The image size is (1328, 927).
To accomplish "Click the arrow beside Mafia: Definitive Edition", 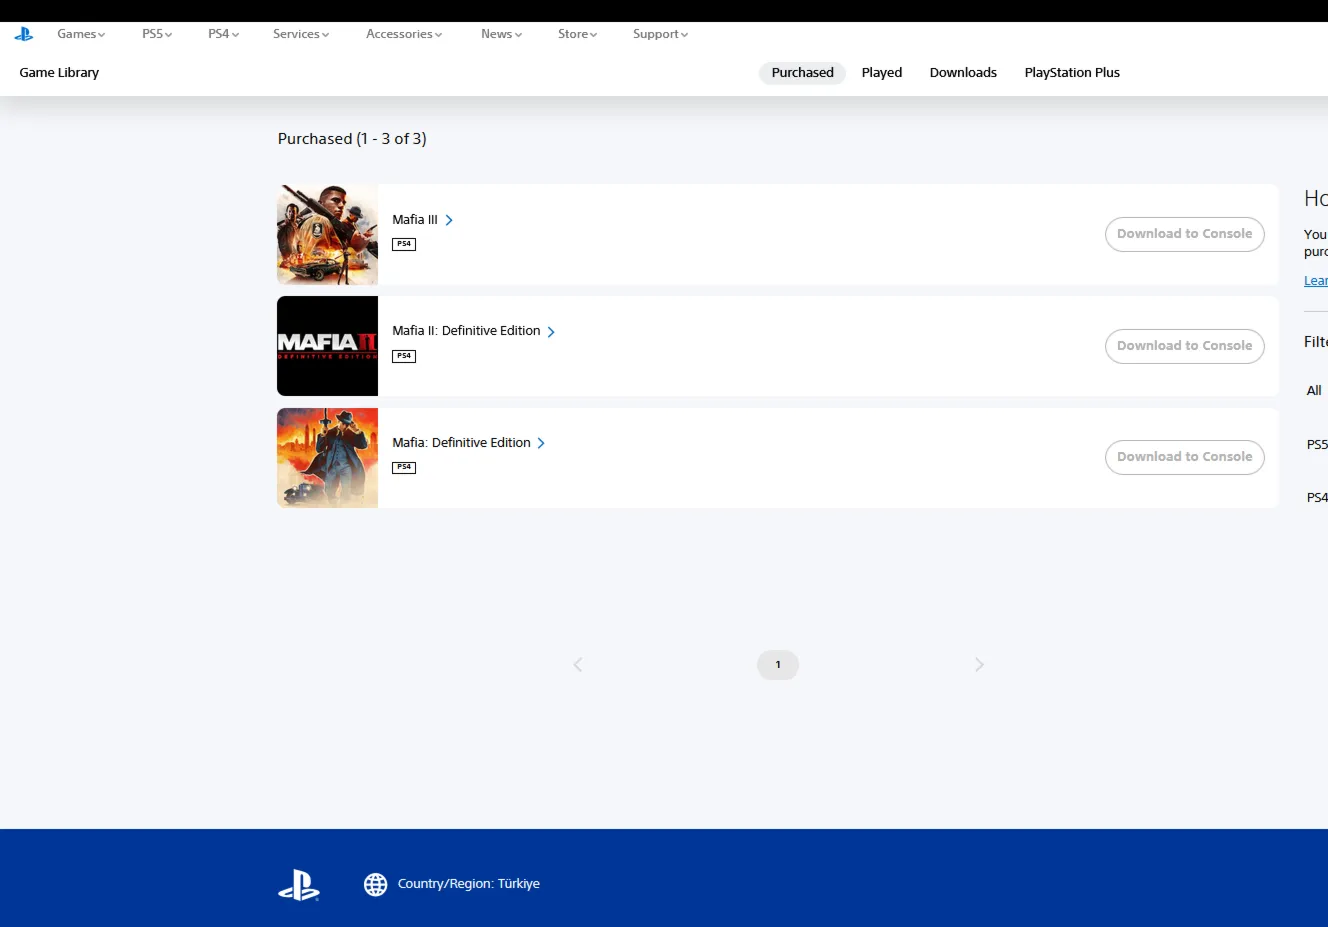I will click(541, 443).
